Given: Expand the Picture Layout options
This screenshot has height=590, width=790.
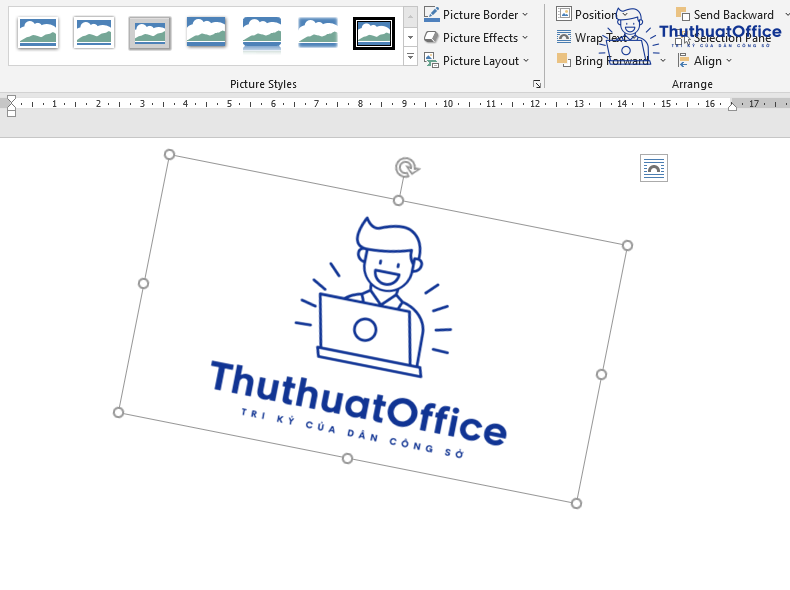Looking at the screenshot, I should coord(475,61).
